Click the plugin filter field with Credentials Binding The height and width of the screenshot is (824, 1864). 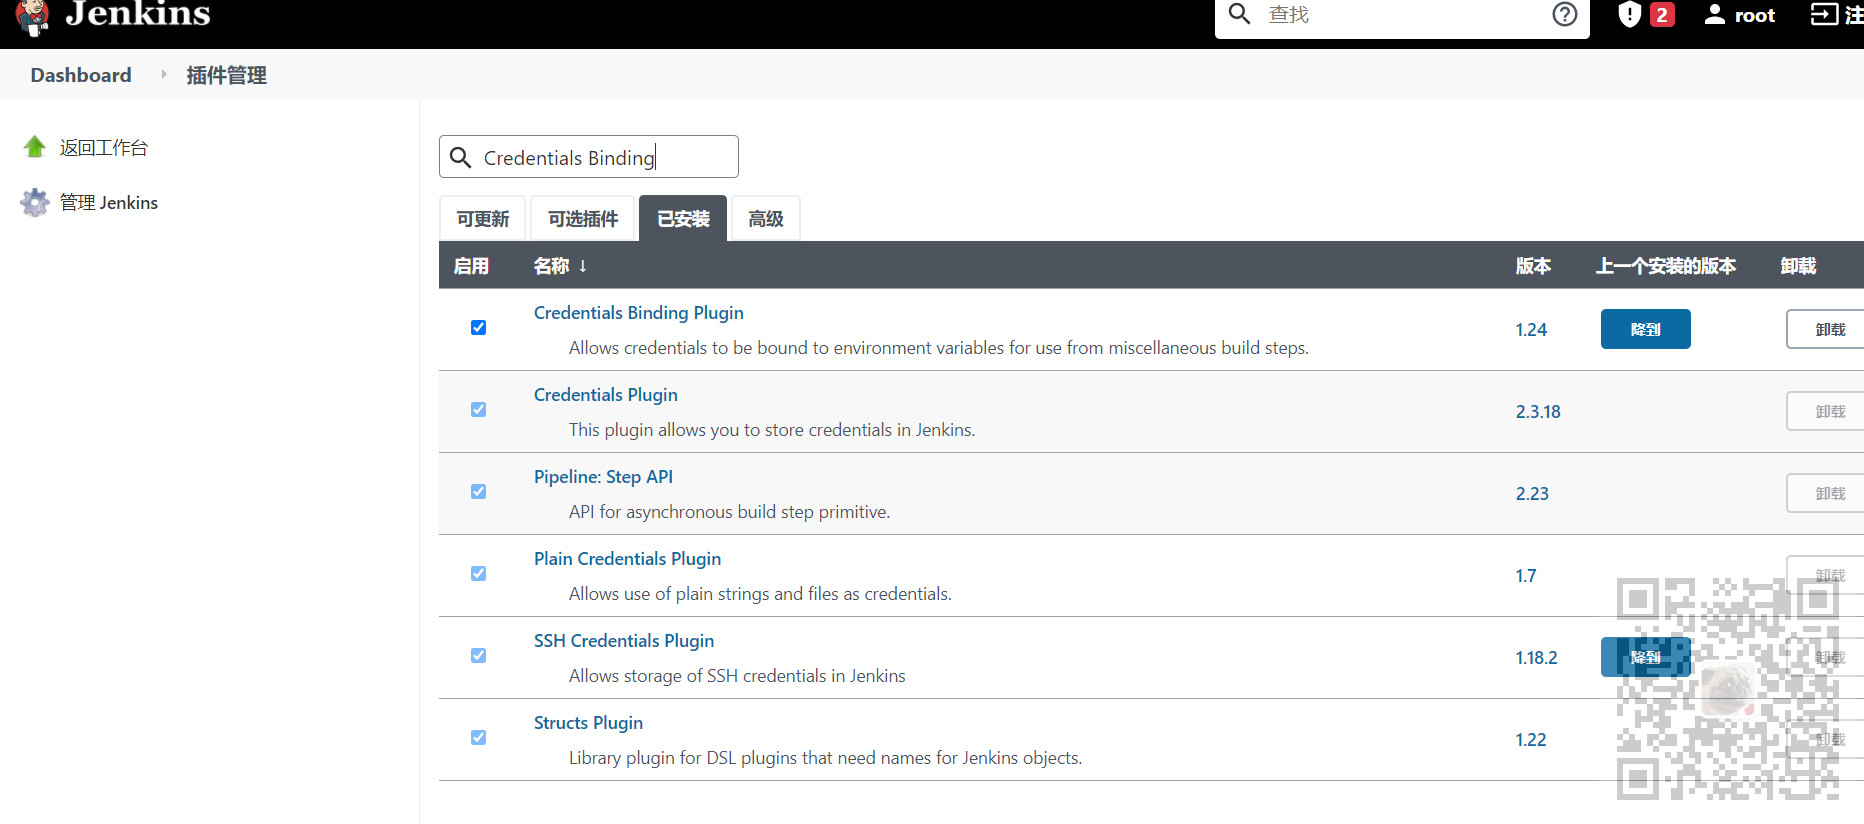click(x=589, y=157)
